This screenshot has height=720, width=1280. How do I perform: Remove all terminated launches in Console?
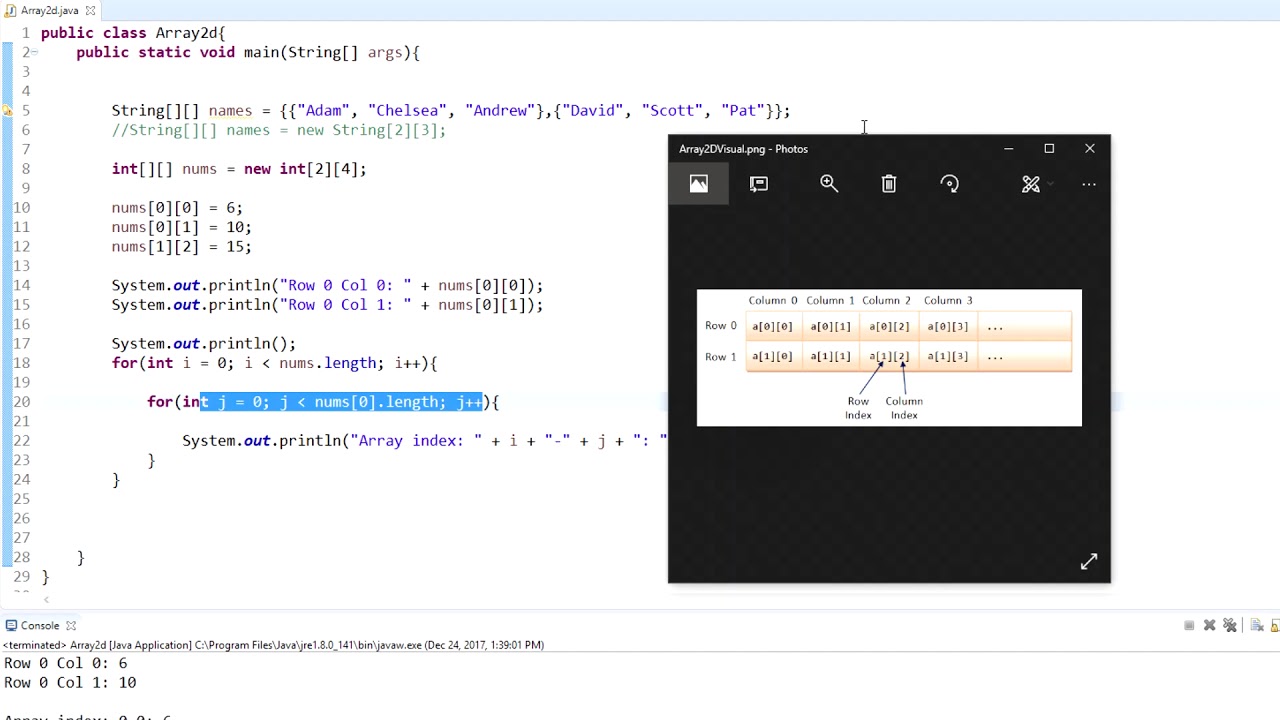(x=1231, y=626)
